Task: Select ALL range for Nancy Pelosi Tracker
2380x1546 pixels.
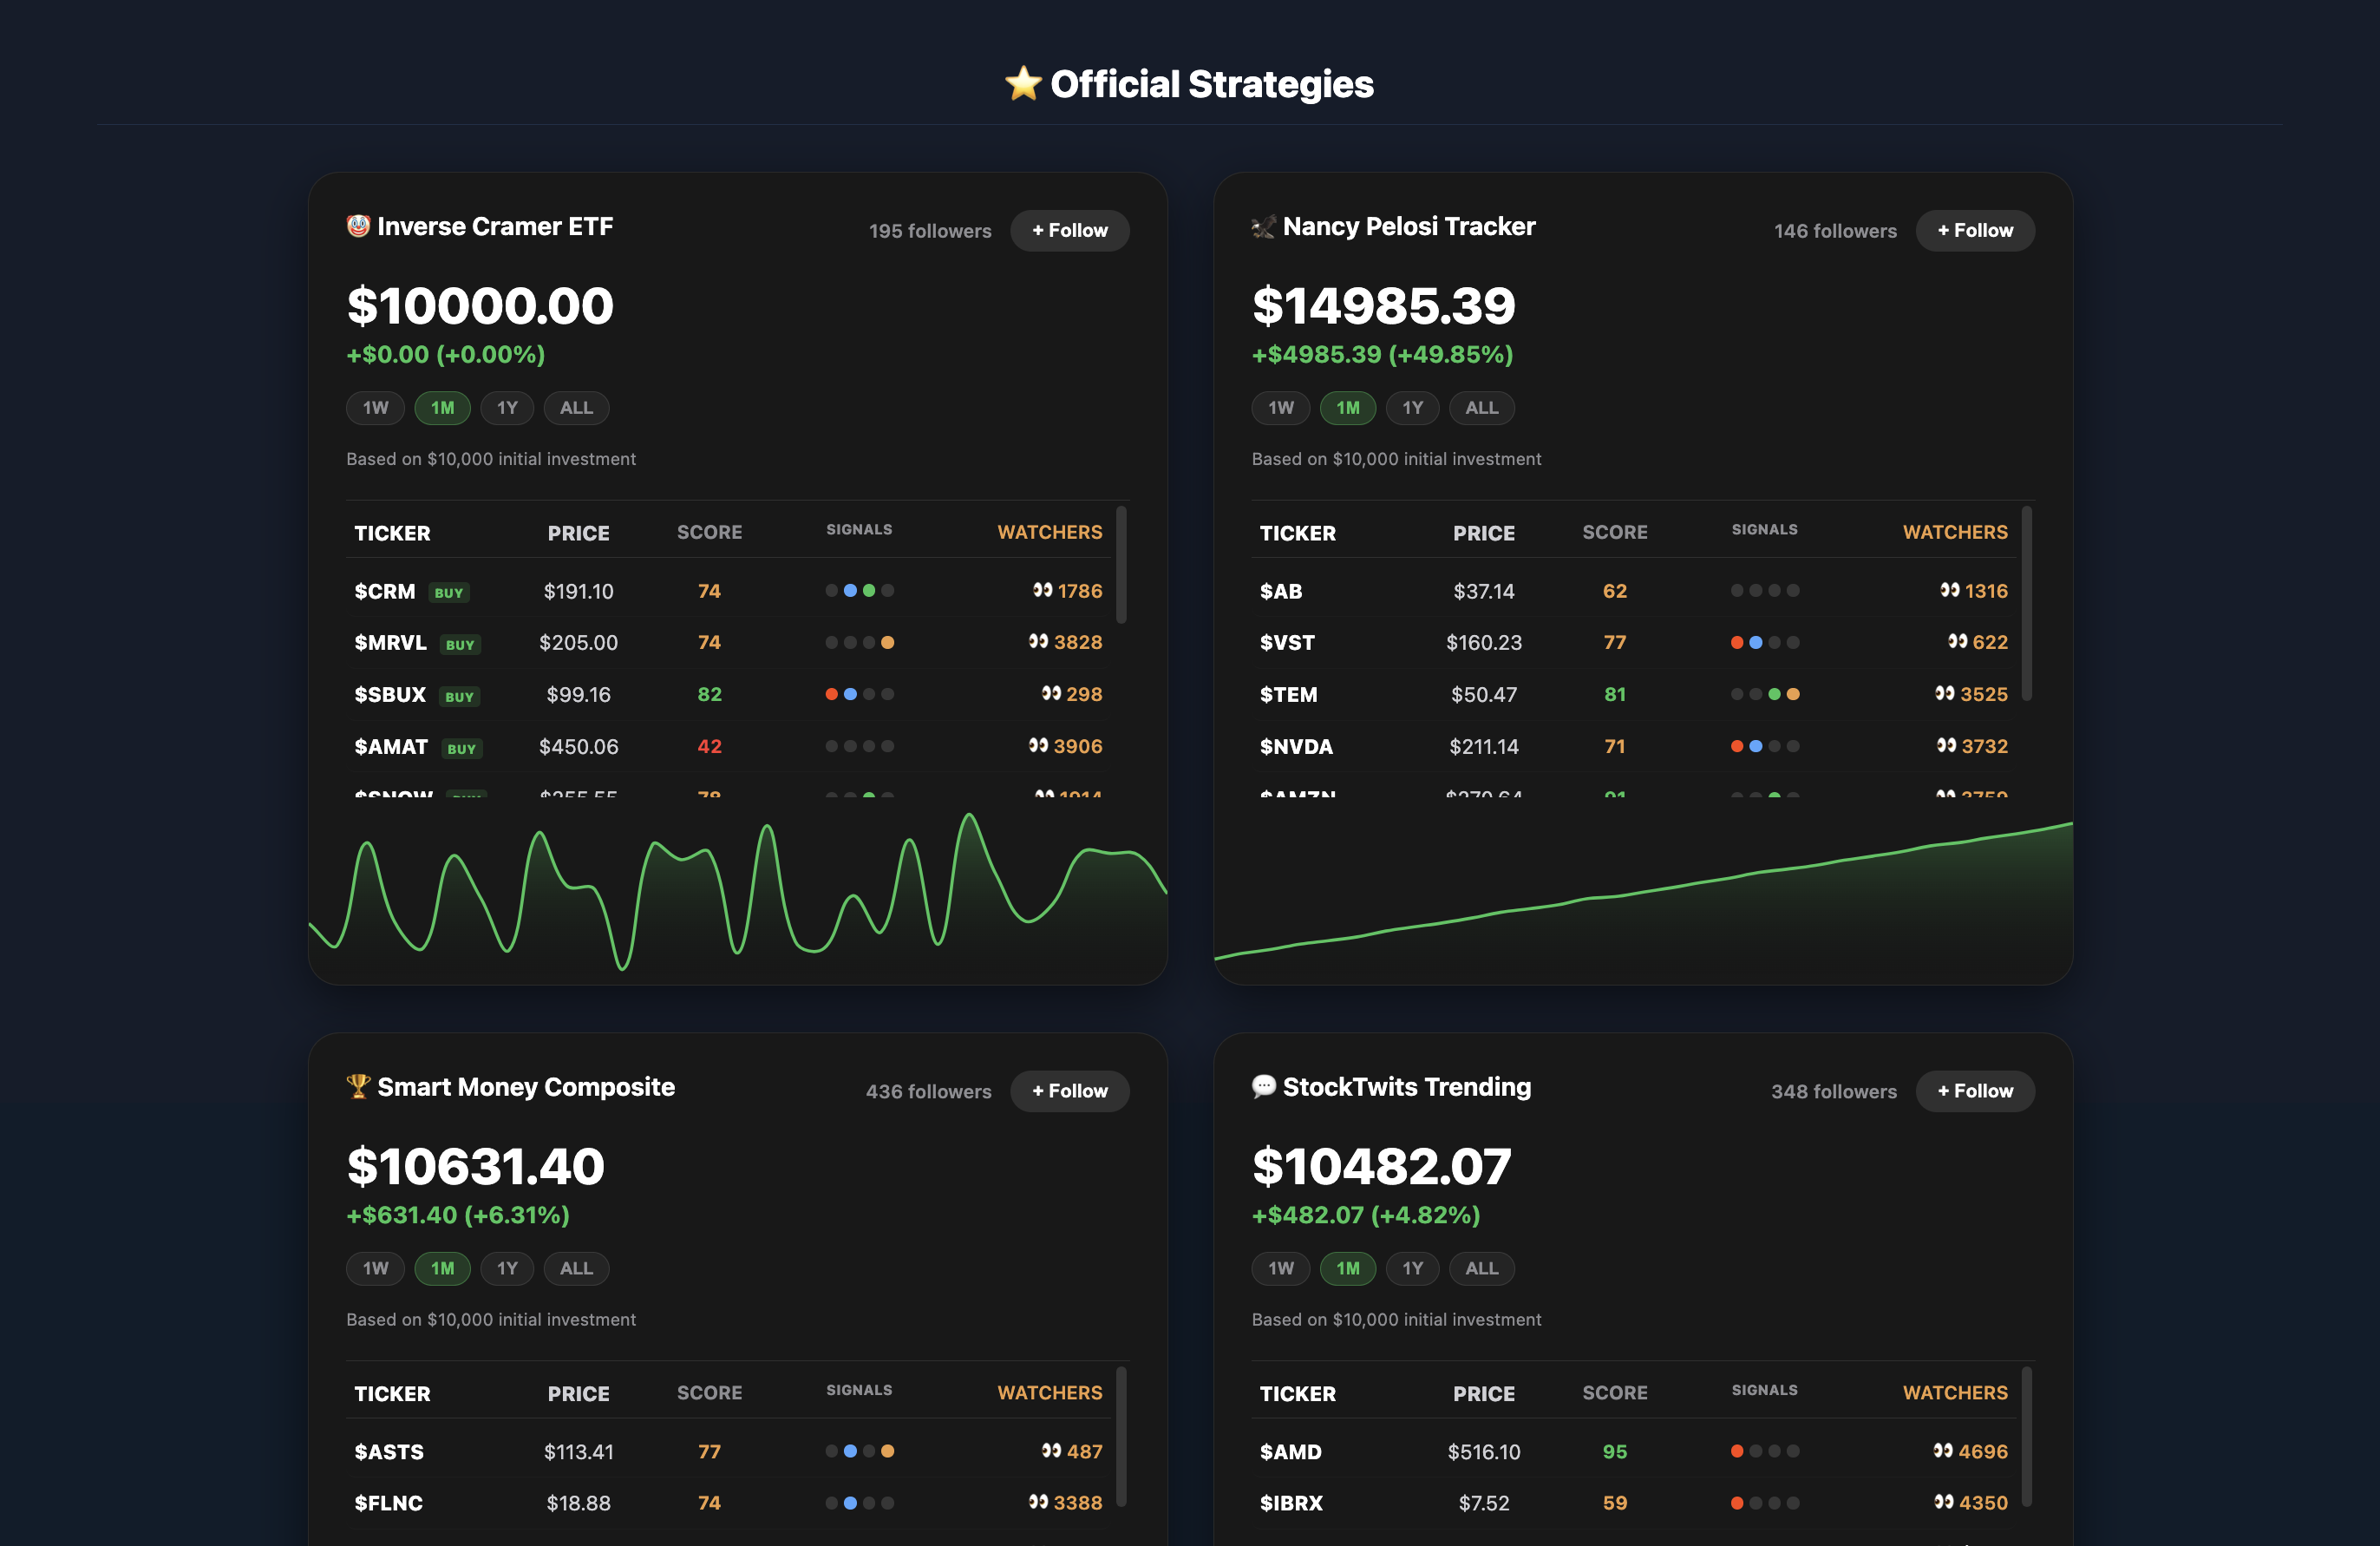Action: click(x=1481, y=408)
